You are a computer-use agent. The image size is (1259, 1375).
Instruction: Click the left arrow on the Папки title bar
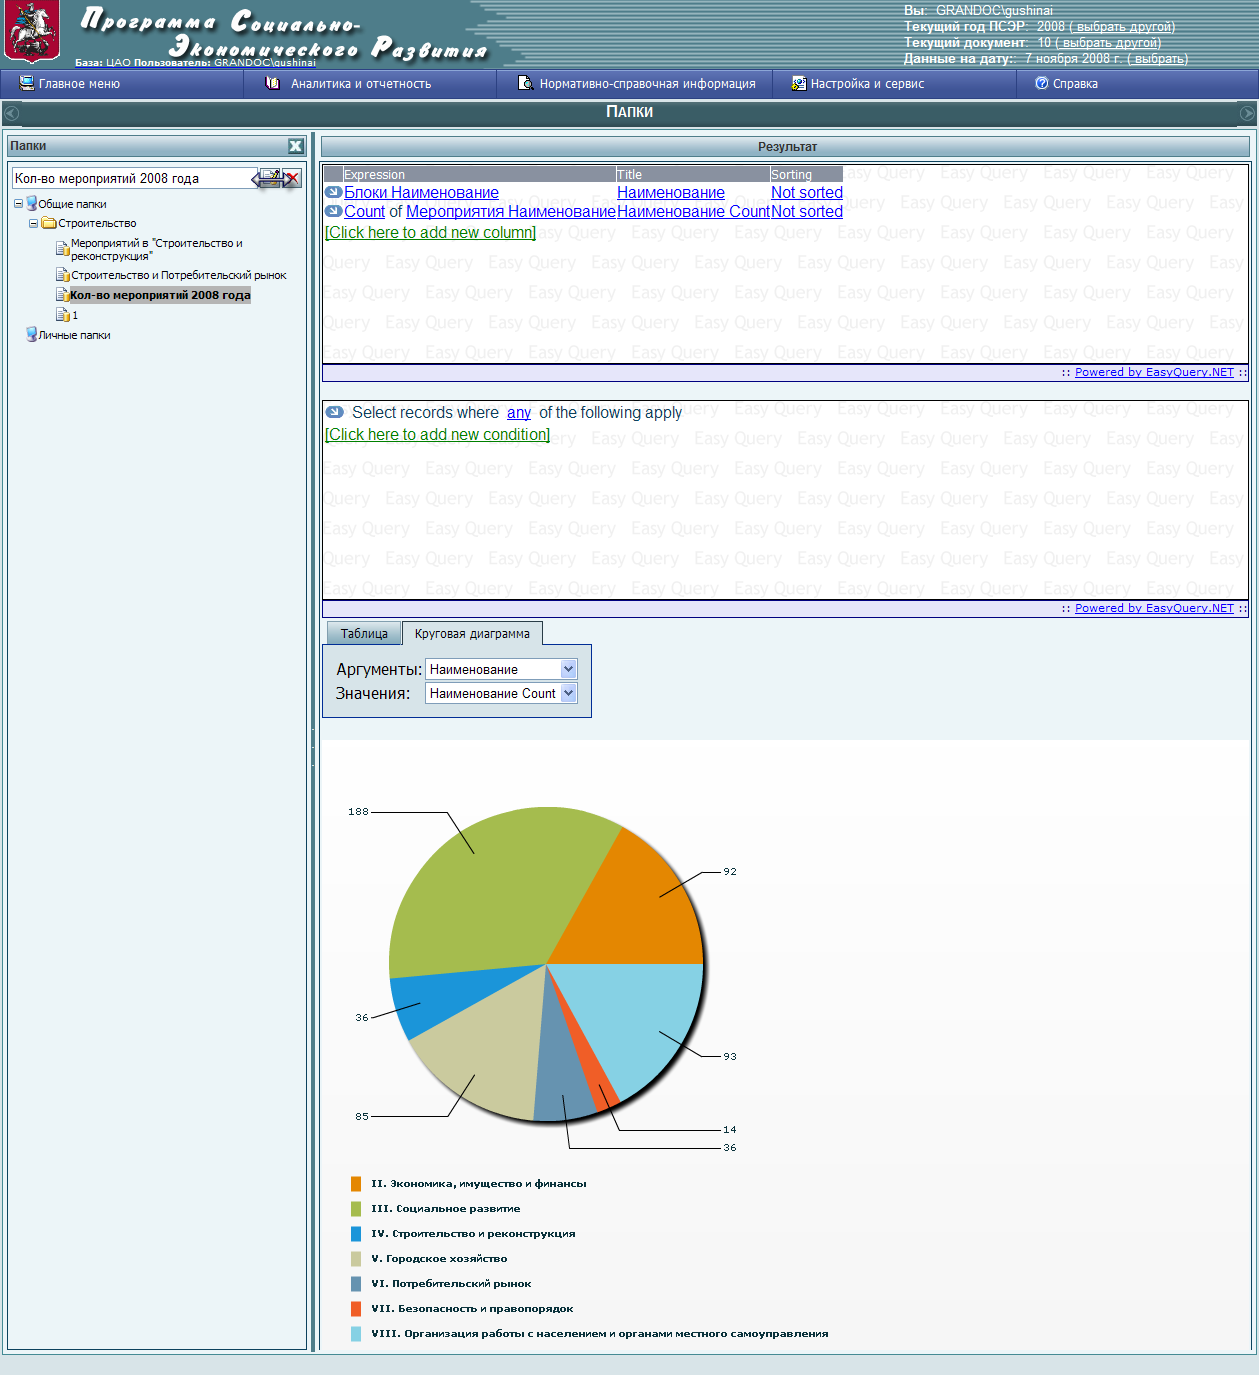12,113
